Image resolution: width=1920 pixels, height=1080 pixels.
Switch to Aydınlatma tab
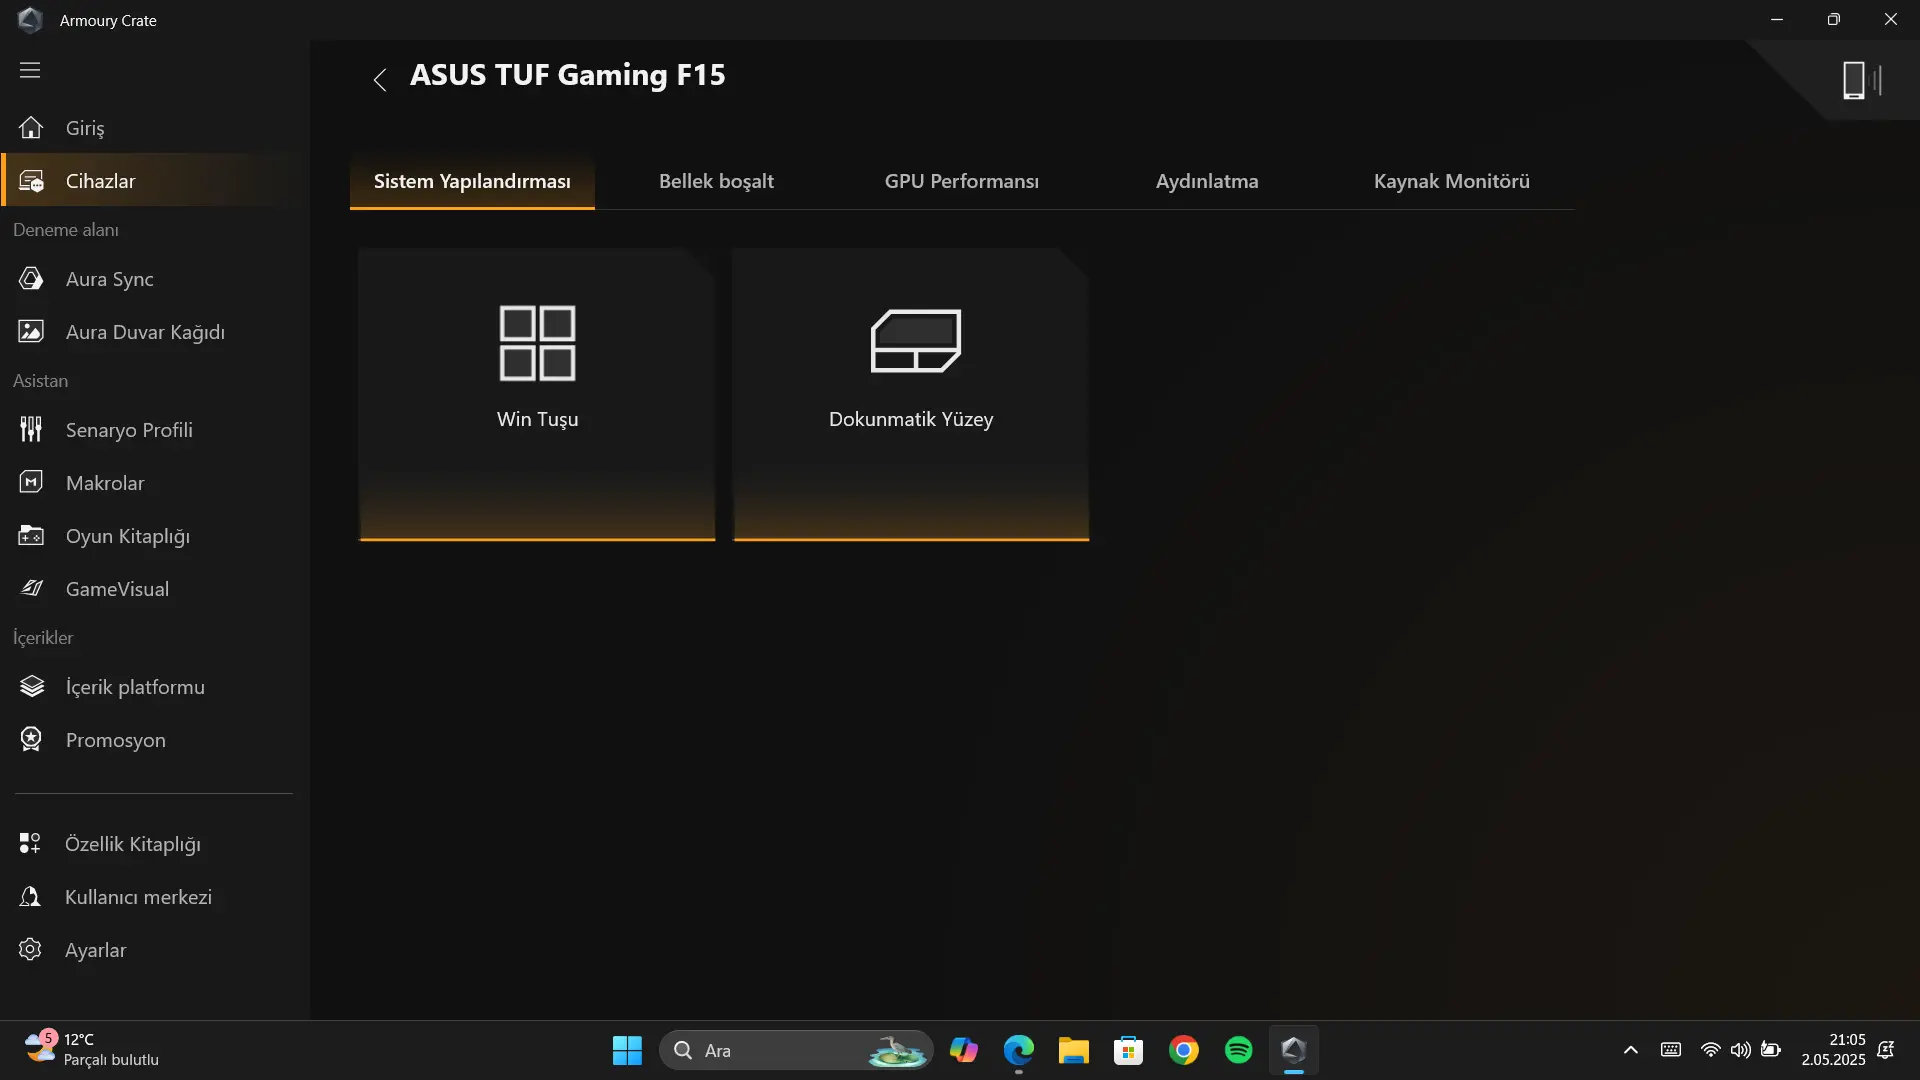1207,182
